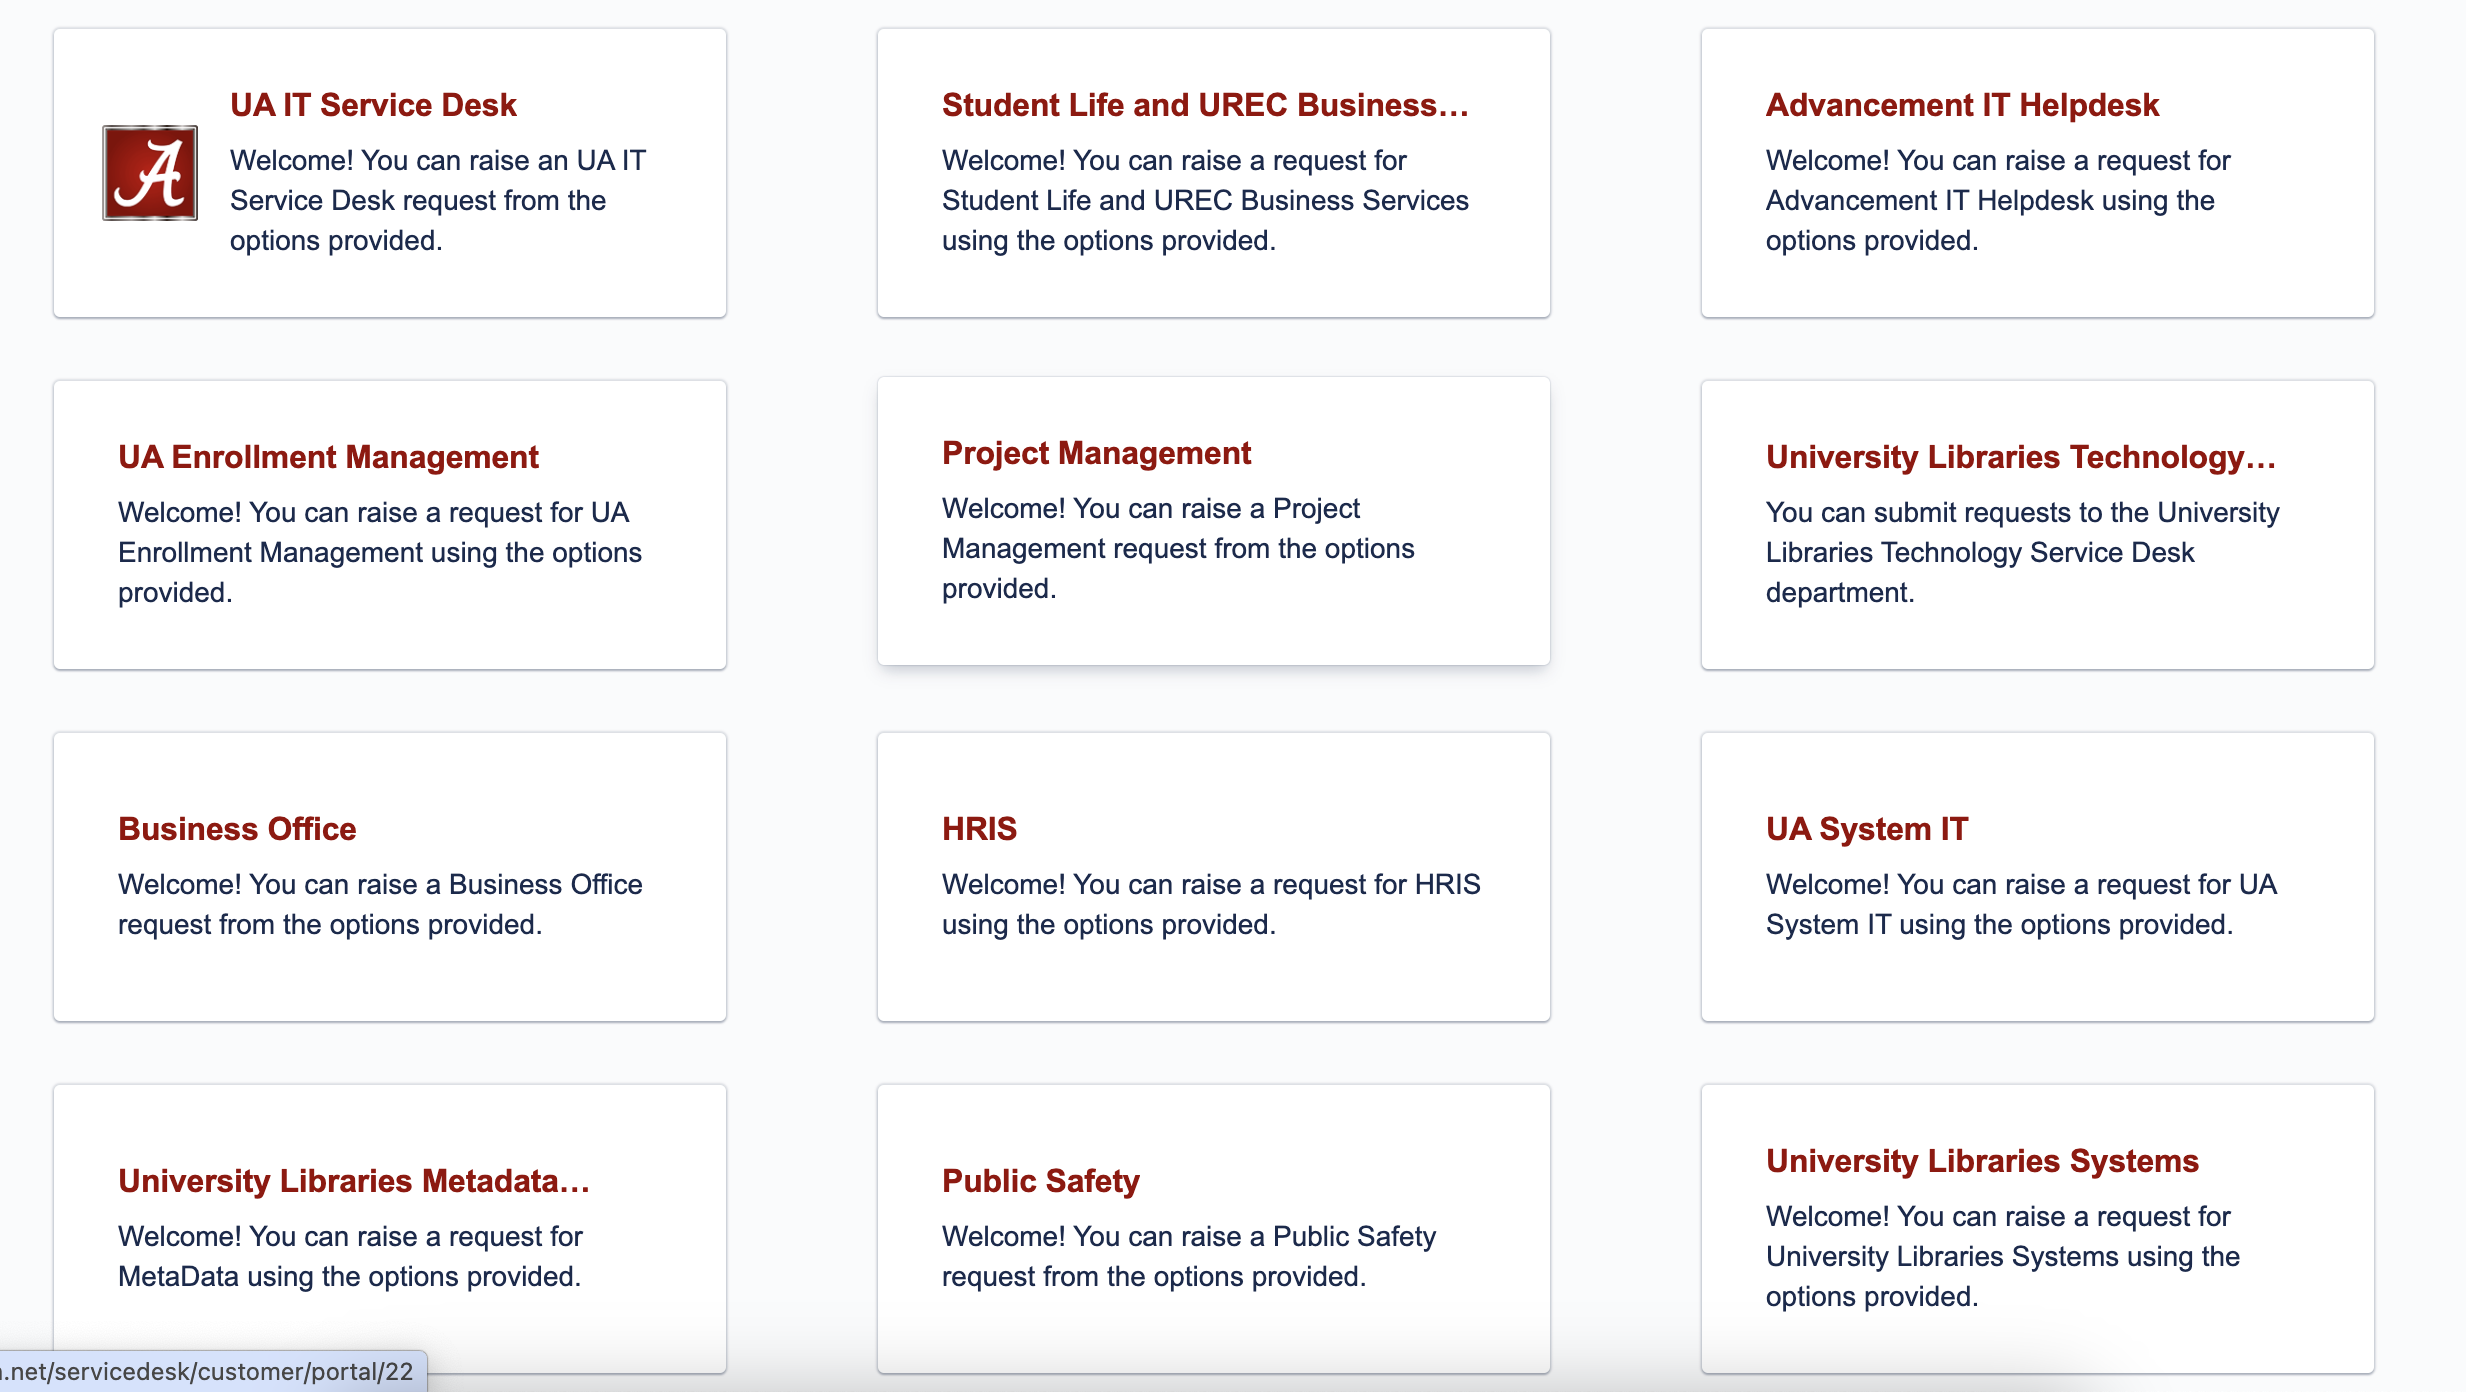The image size is (2466, 1392).
Task: Select the Advancement IT Helpdesk title
Action: pos(1962,105)
